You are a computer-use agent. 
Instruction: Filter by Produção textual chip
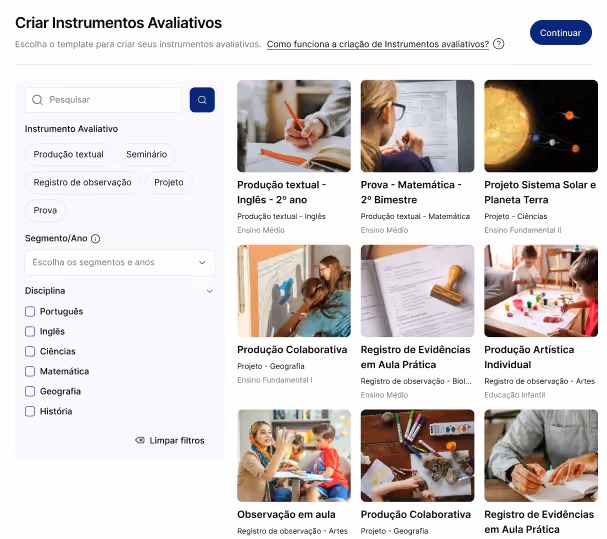[69, 154]
